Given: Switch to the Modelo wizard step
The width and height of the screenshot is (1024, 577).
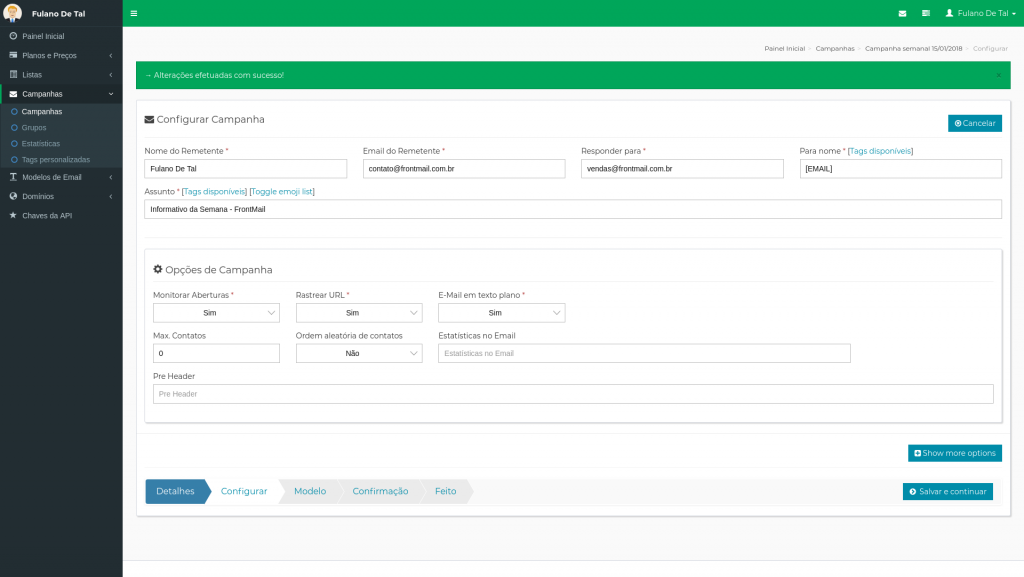Looking at the screenshot, I should coord(309,491).
